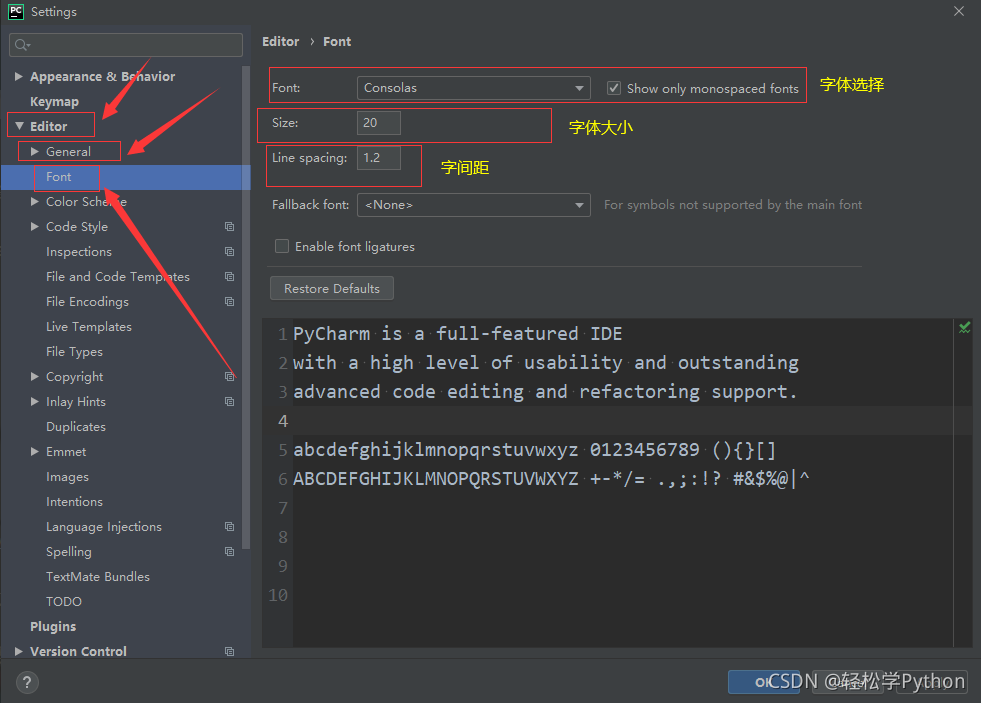Open File and Code Templates page

coord(118,276)
